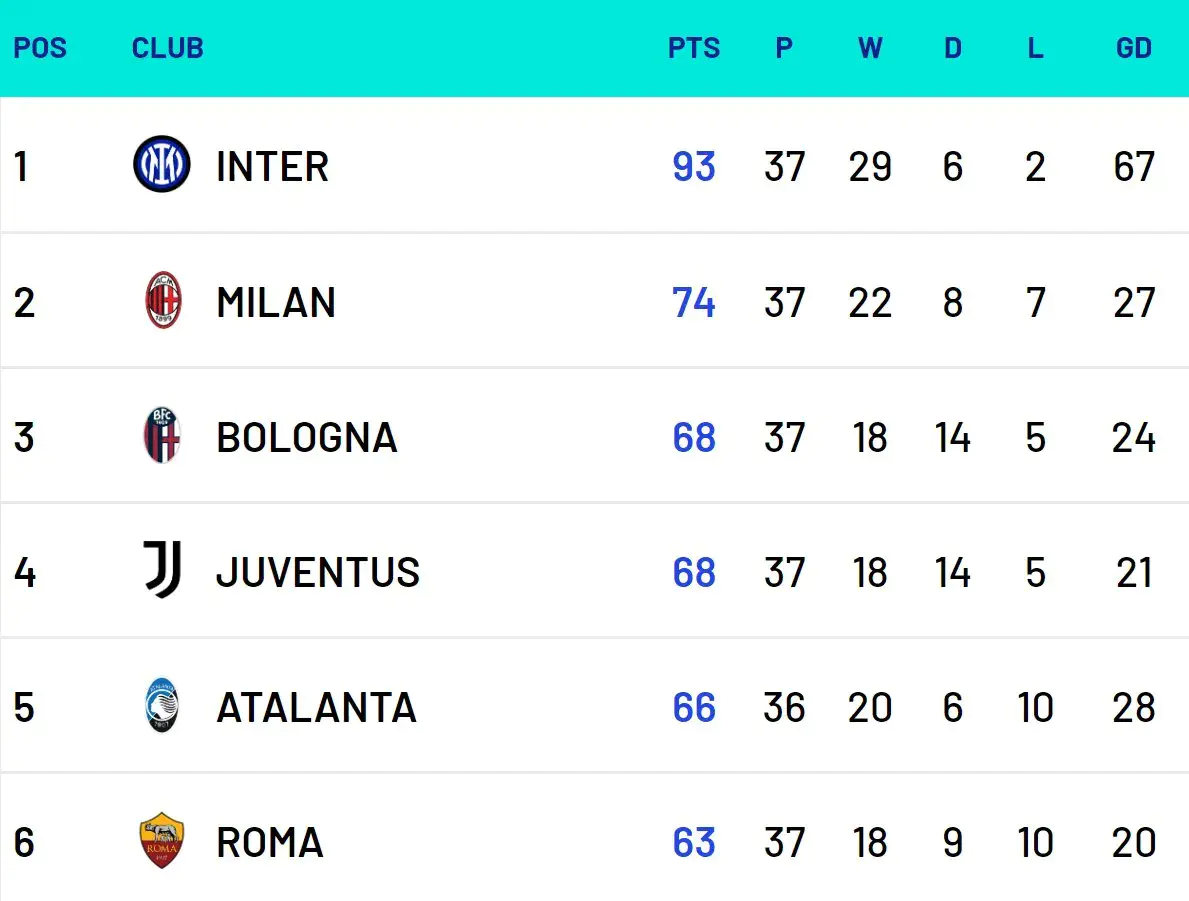The height and width of the screenshot is (901, 1189).
Task: Open the JUVENTUS team link
Action: click(x=318, y=573)
